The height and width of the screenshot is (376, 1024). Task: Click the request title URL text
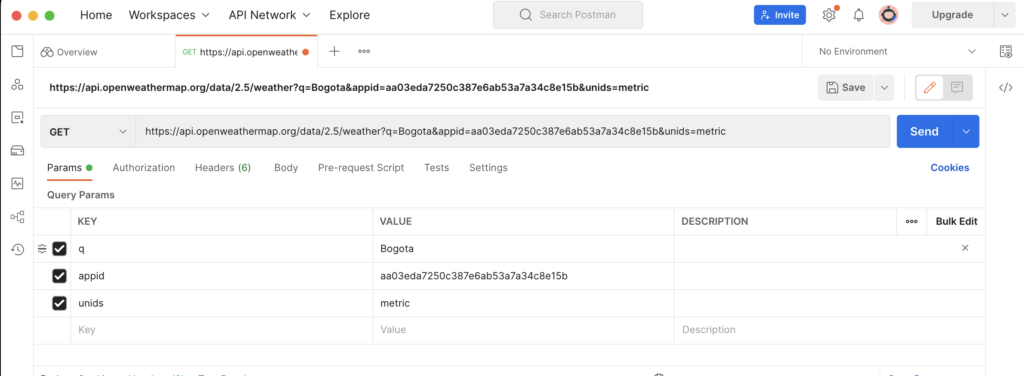point(349,87)
